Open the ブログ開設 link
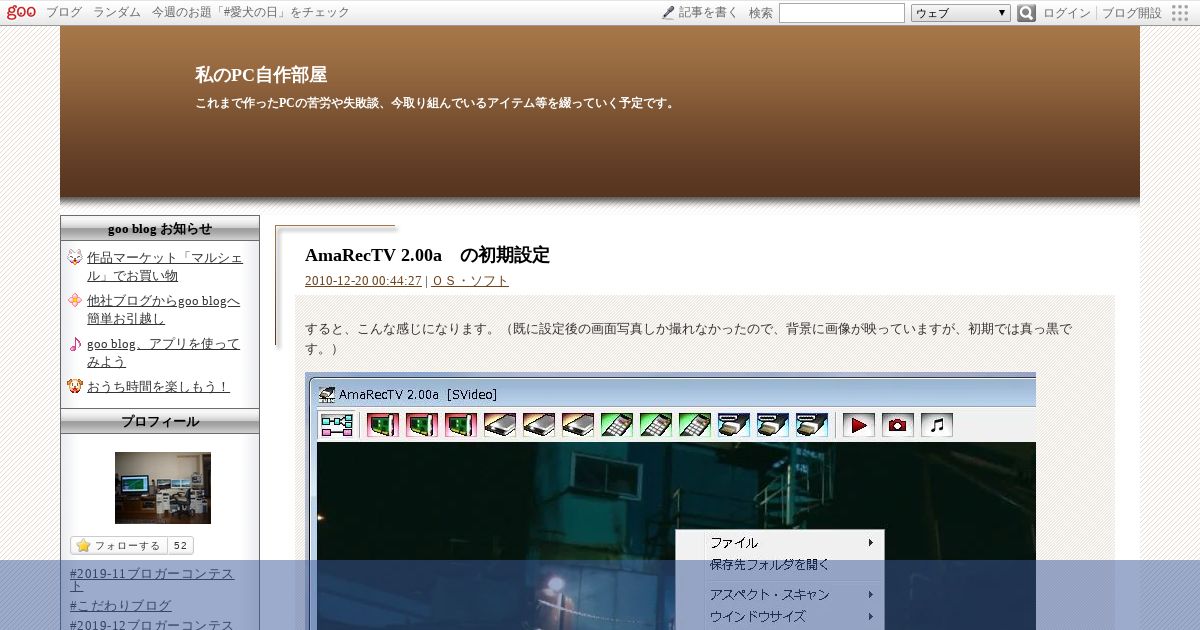Screen dimensions: 1200x630 click(1132, 13)
